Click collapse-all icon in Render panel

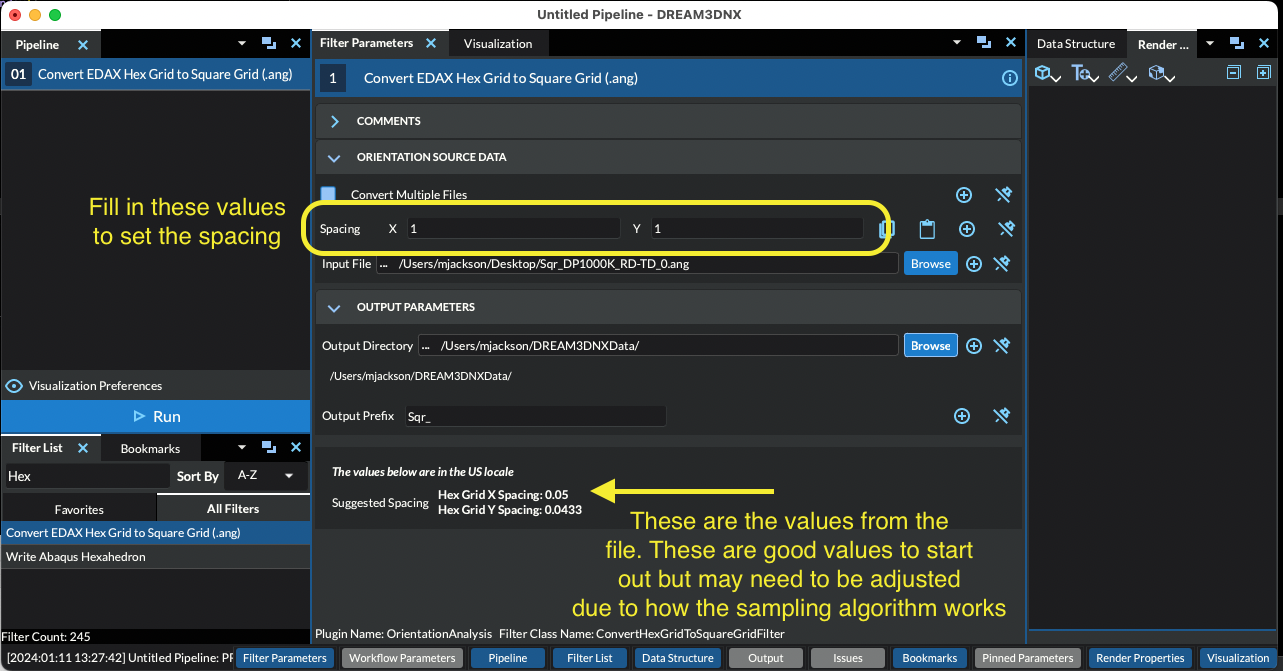click(1234, 73)
